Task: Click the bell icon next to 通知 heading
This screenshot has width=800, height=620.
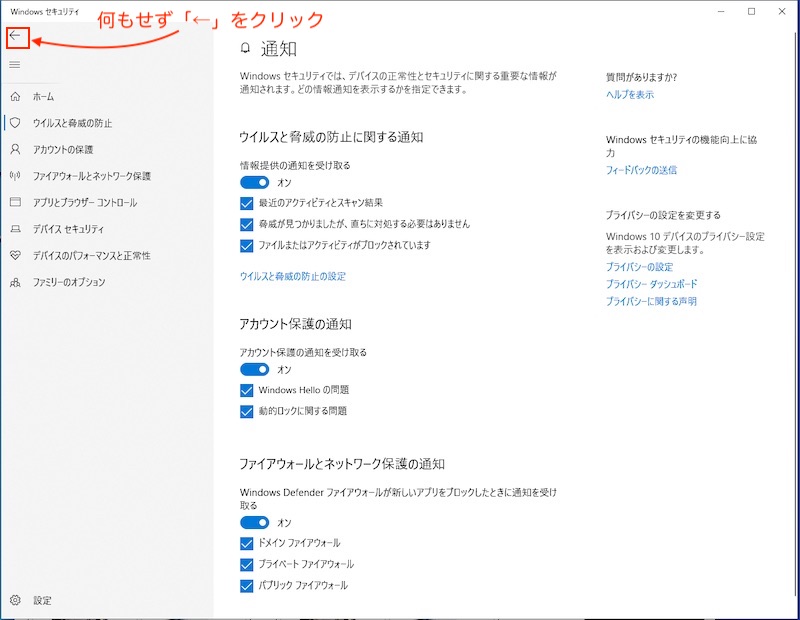Action: tap(245, 48)
